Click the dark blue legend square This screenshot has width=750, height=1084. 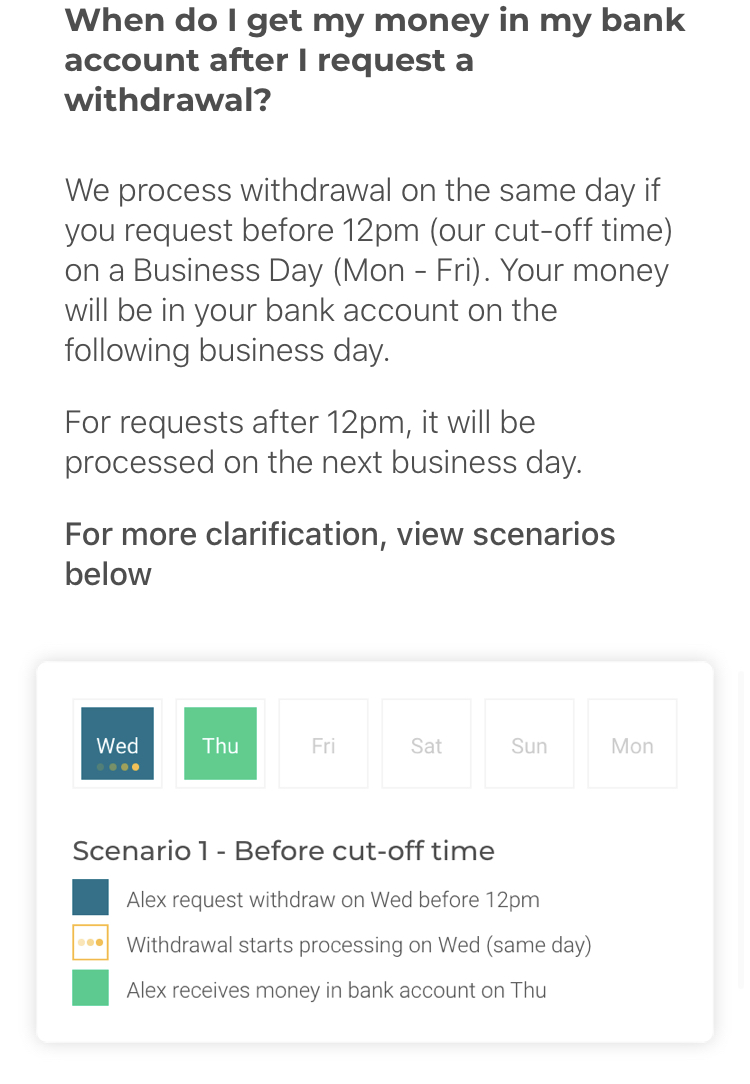coord(91,897)
